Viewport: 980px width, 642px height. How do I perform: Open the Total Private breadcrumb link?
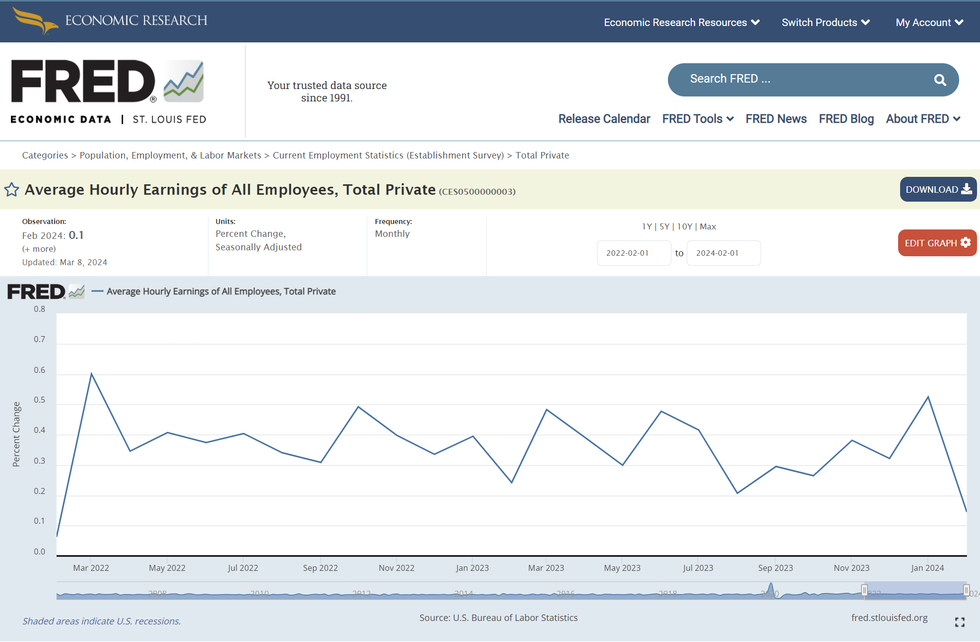[x=542, y=155]
